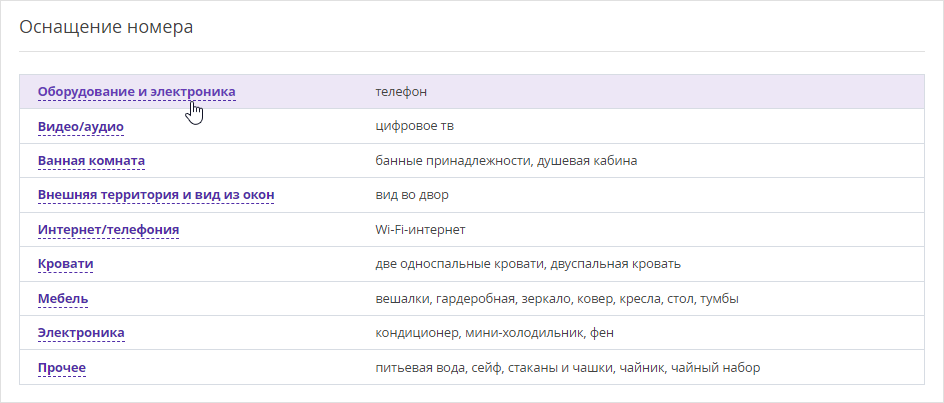Click the 'Оснащение номера' heading
The width and height of the screenshot is (944, 403).
pos(107,27)
